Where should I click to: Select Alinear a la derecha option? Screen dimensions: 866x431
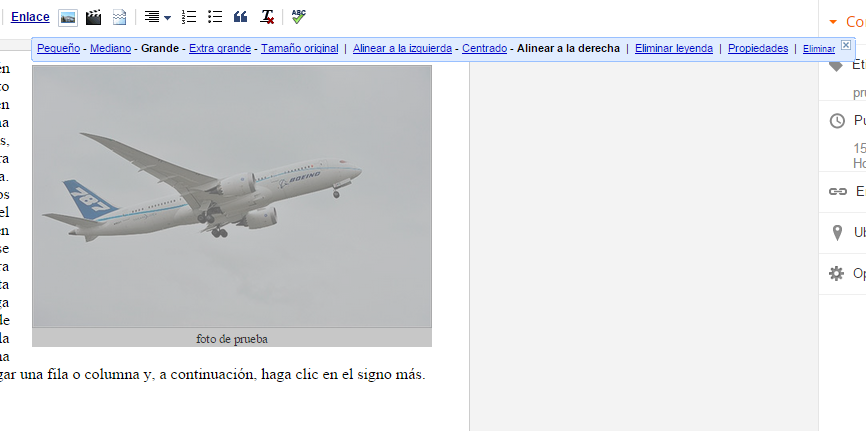coord(568,49)
